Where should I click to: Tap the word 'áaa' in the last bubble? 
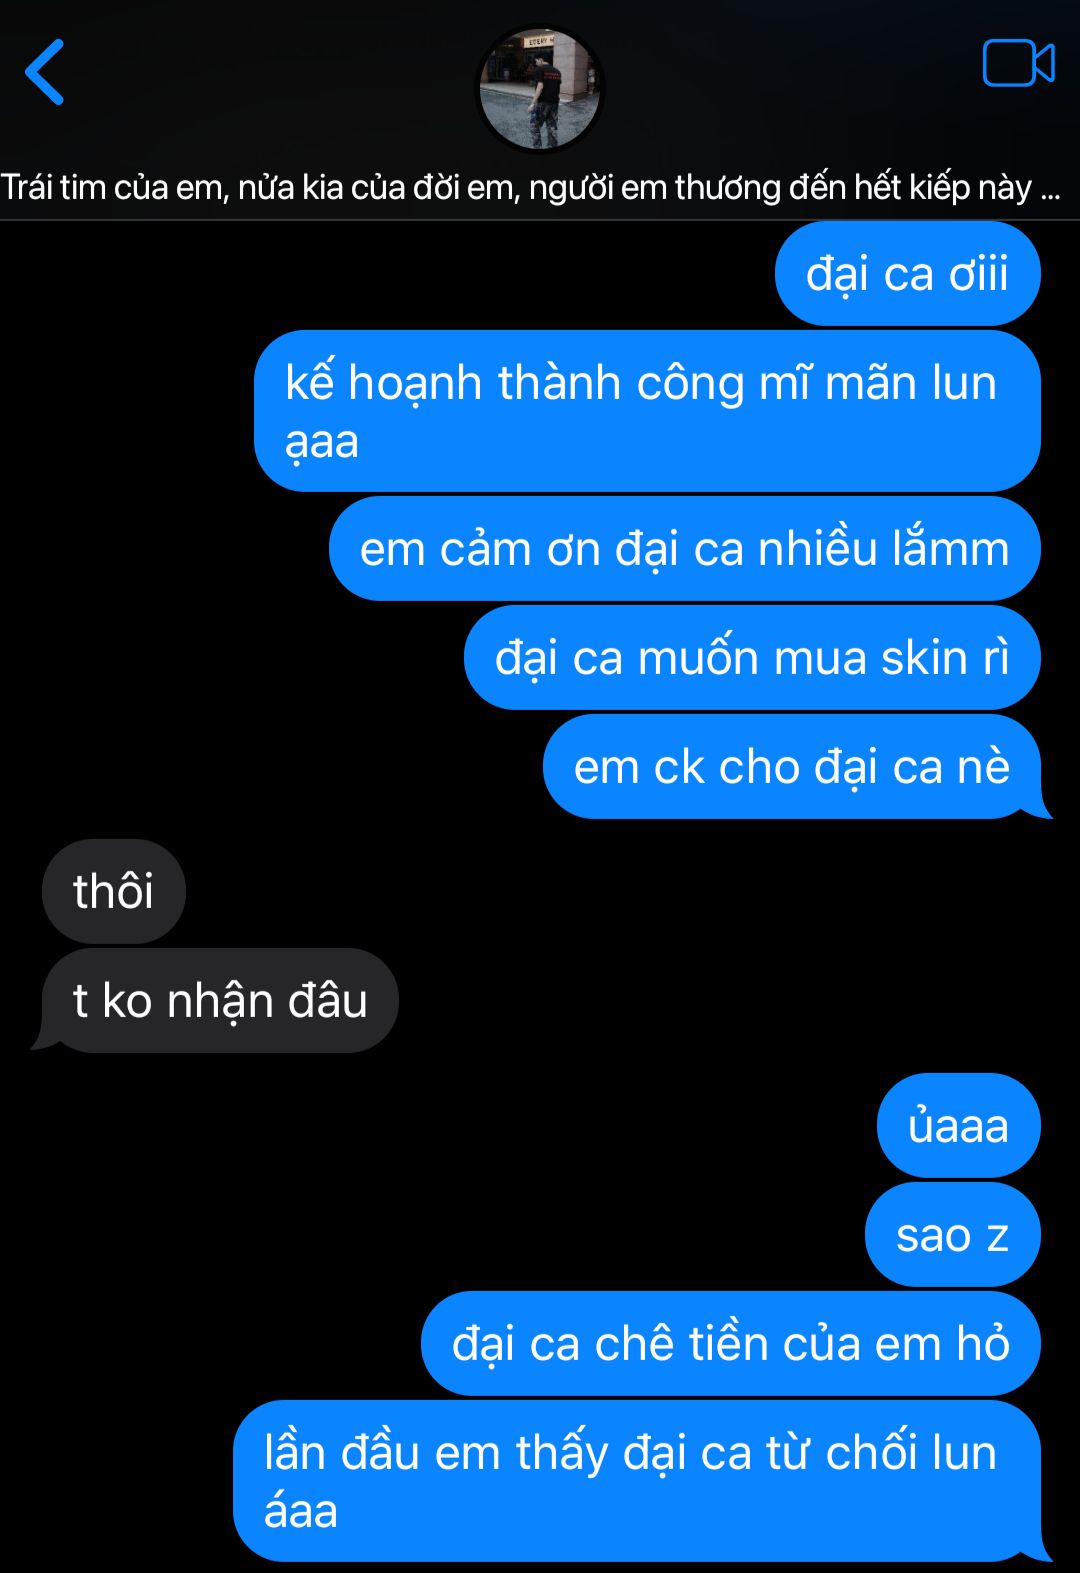click(x=301, y=1511)
